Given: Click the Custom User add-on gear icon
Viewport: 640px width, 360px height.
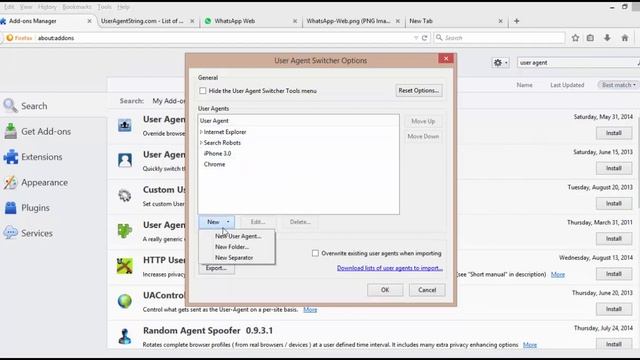Looking at the screenshot, I should (x=124, y=196).
